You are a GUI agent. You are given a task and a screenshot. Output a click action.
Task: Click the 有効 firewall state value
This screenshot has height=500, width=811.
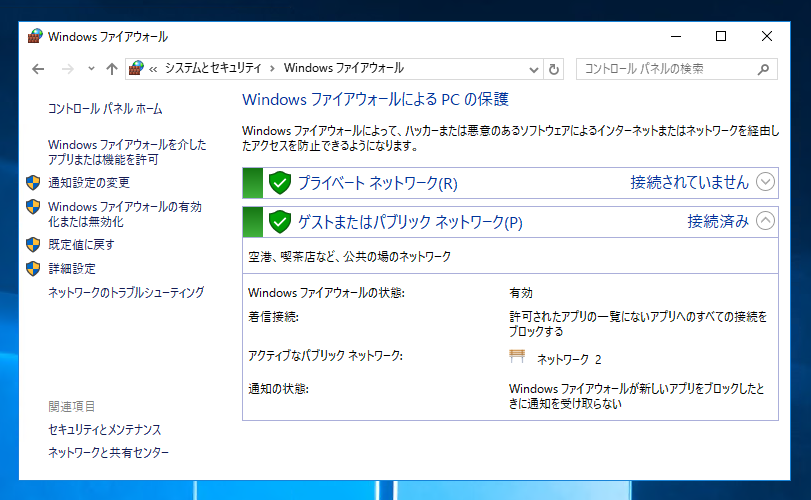pos(521,293)
